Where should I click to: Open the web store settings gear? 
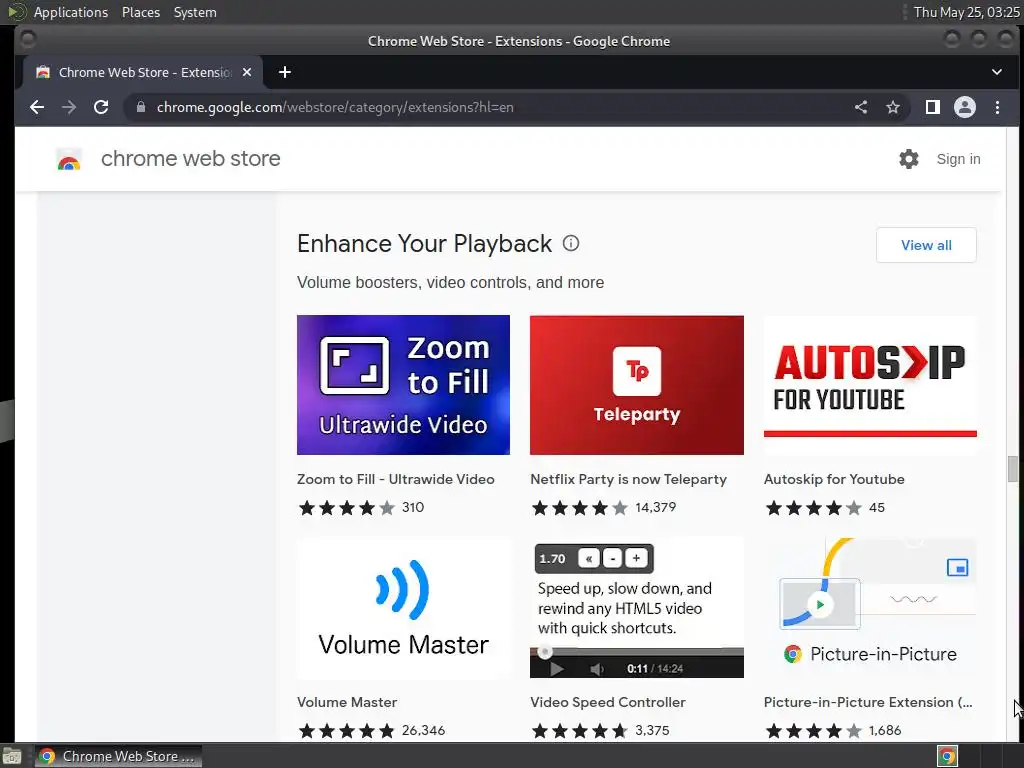[x=908, y=159]
